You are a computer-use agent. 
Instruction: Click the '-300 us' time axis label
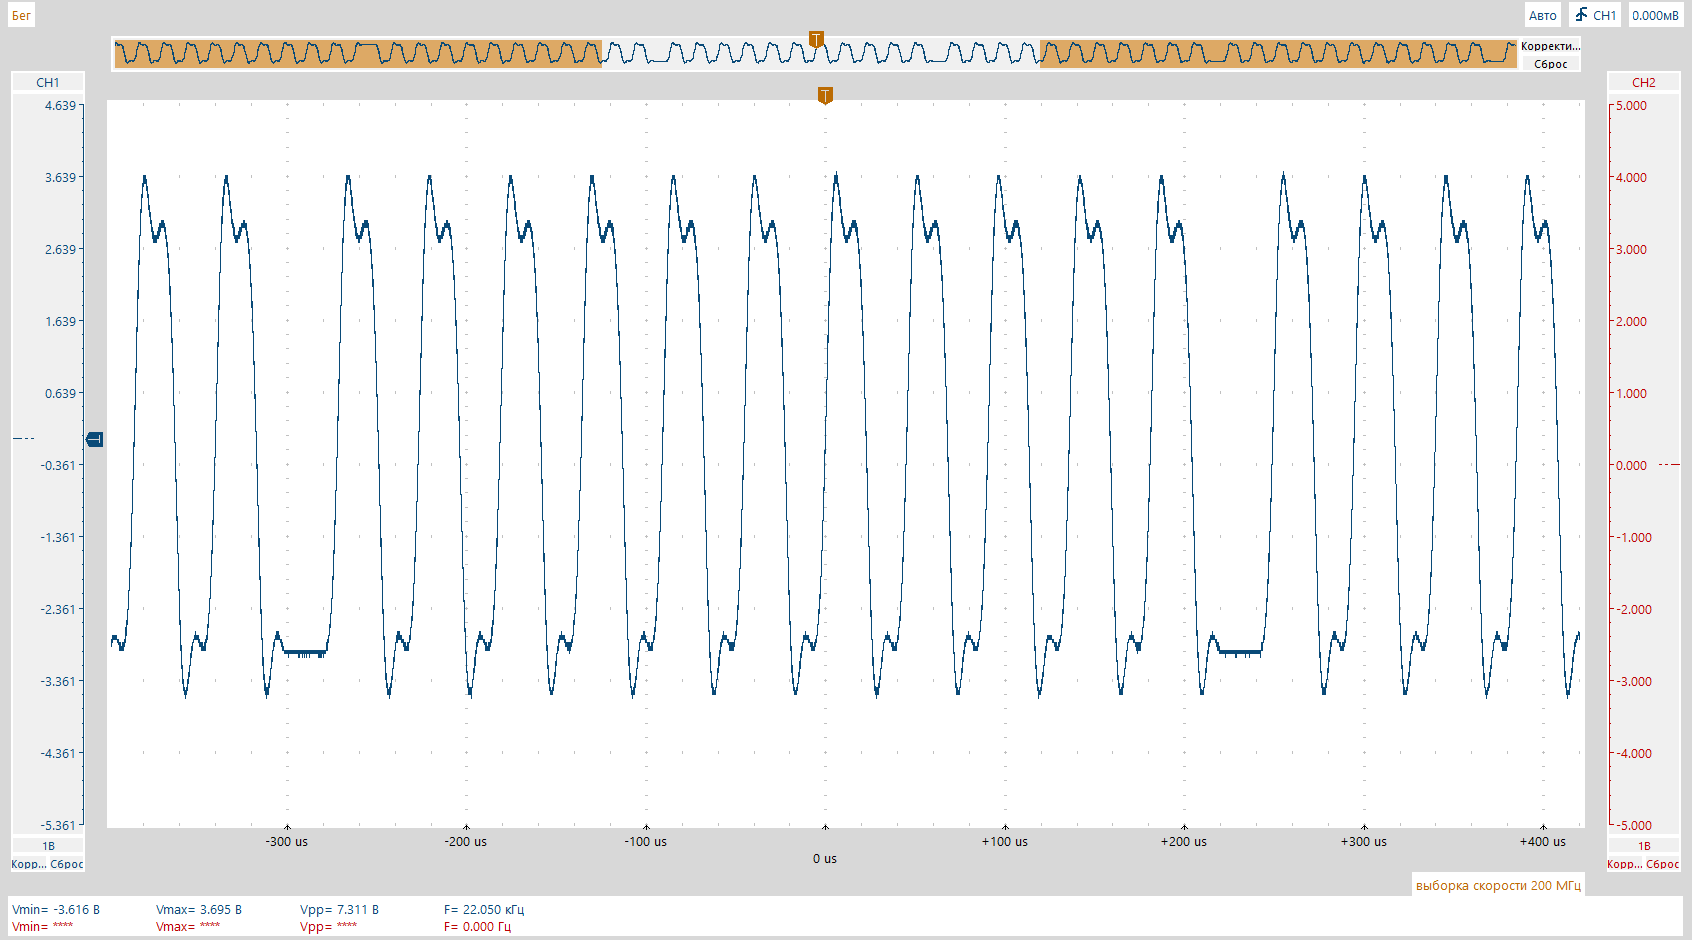(287, 842)
